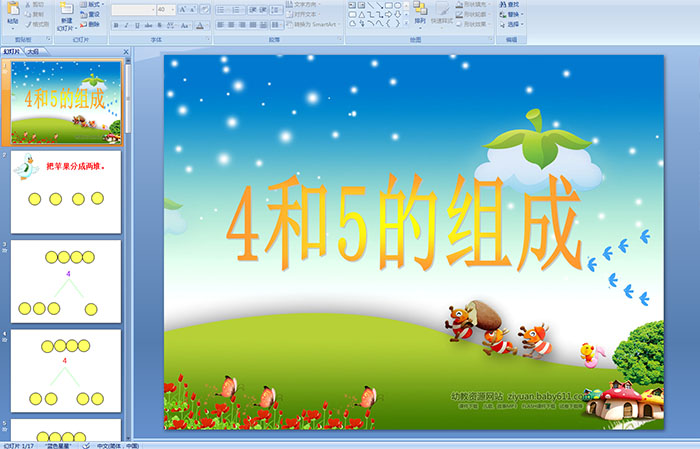
Task: Open Quick Styles (快速样式) gallery
Action: pos(442,13)
